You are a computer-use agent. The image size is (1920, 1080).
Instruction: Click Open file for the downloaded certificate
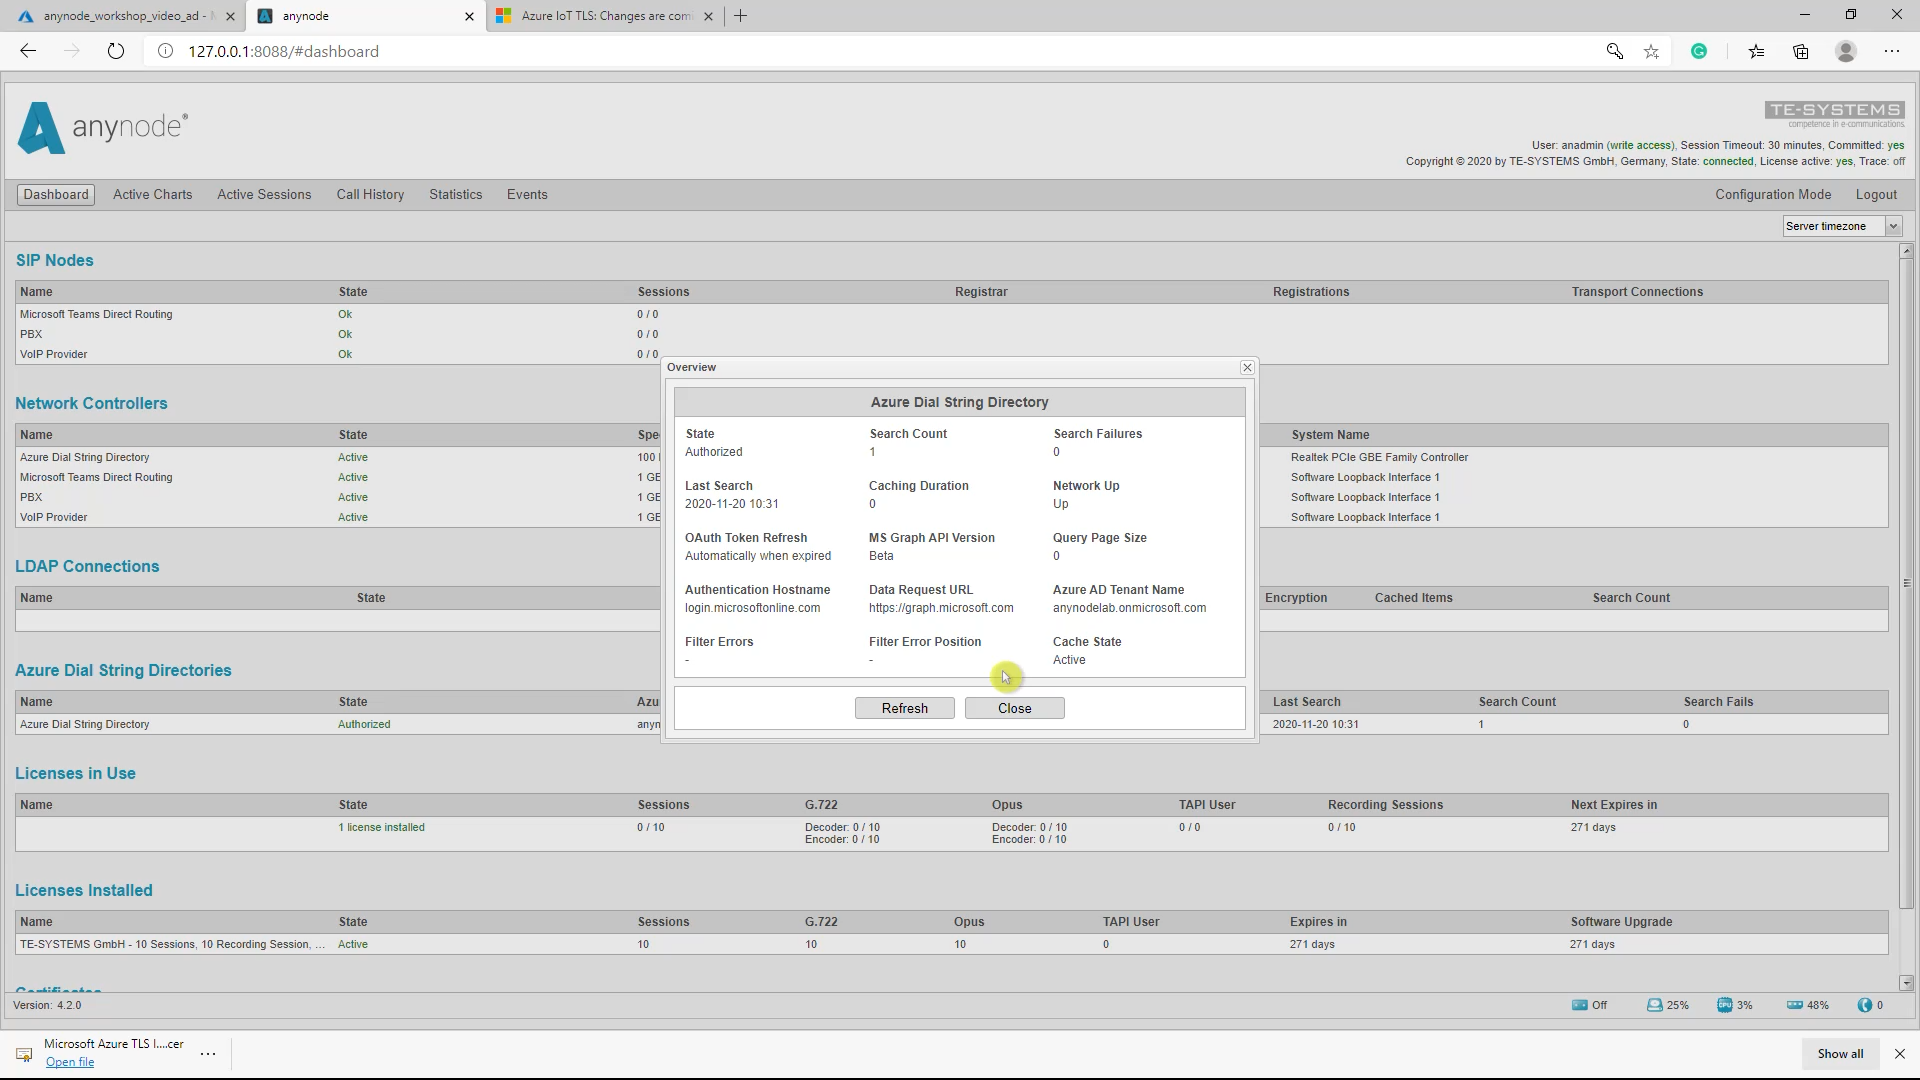pos(70,1062)
